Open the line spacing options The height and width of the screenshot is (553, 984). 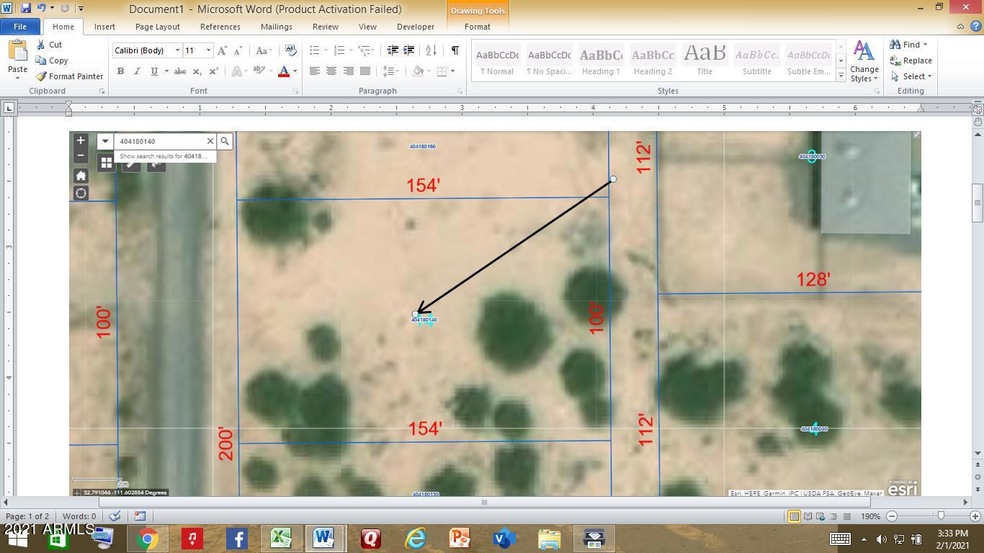[391, 71]
